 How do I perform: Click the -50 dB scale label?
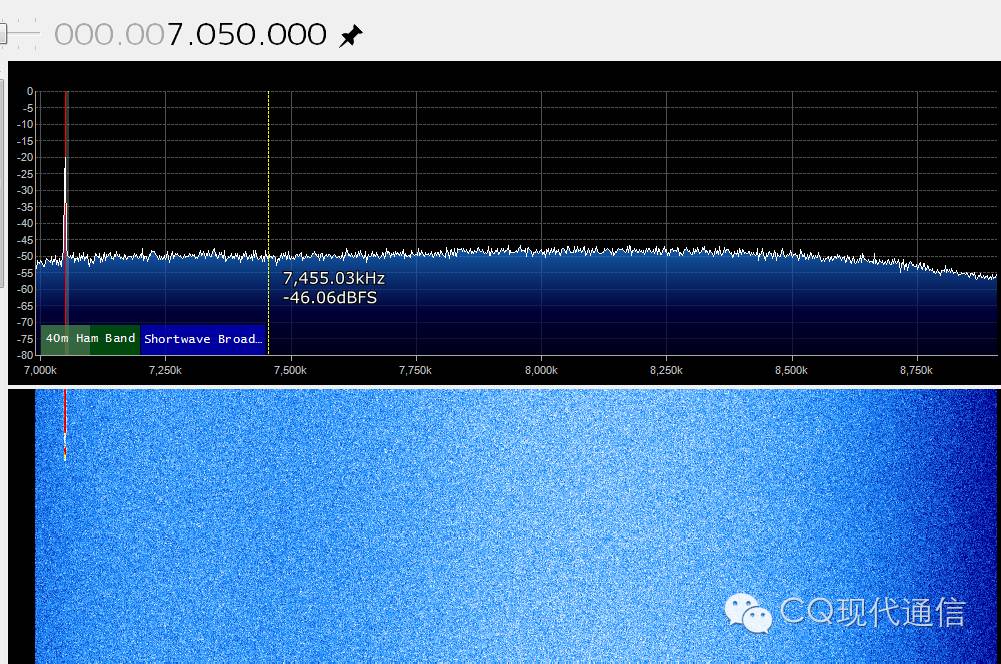pyautogui.click(x=26, y=257)
